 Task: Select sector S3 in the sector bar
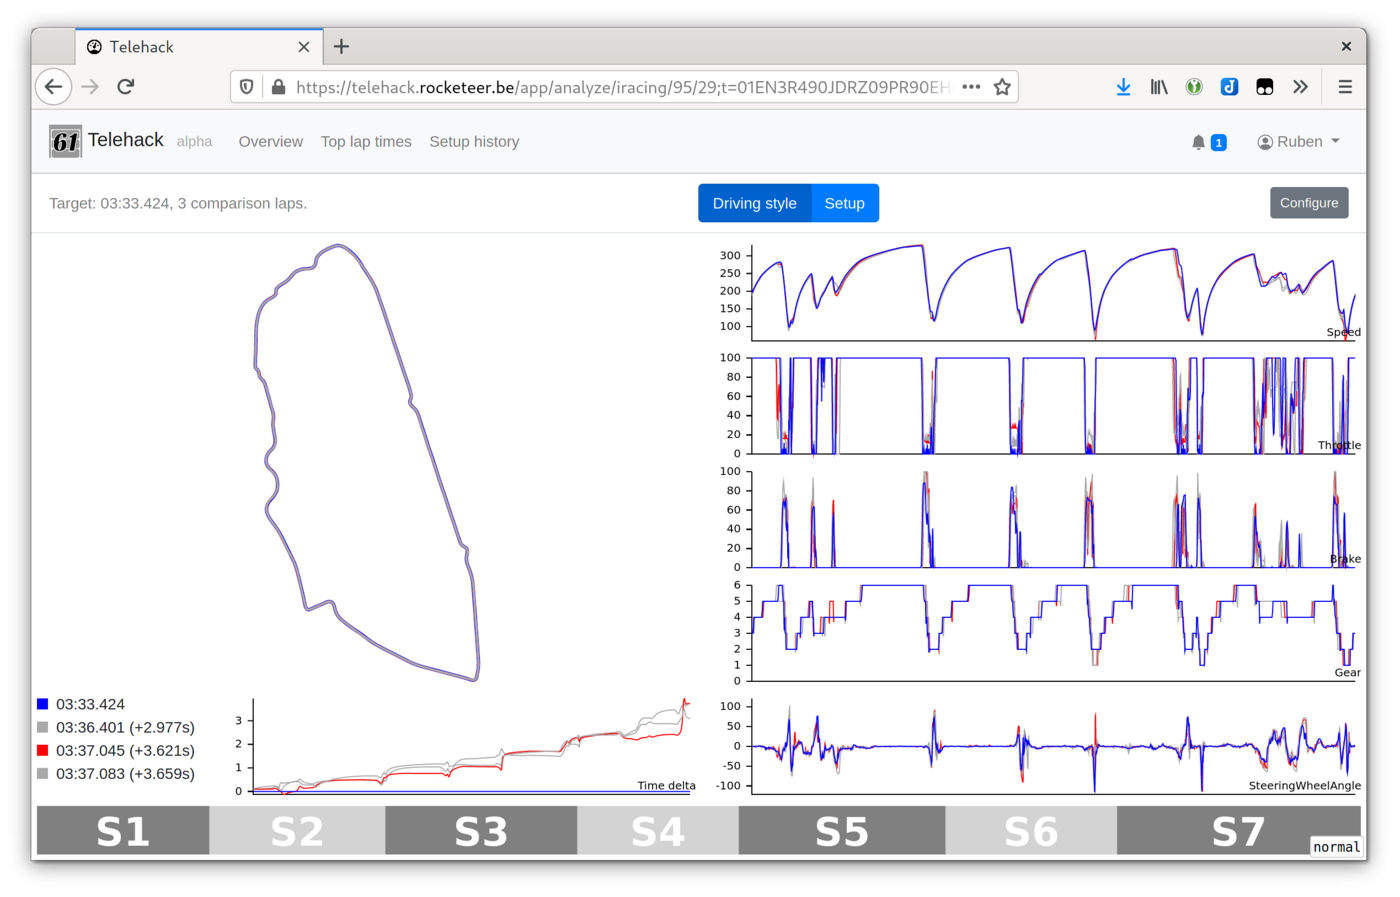tap(481, 831)
